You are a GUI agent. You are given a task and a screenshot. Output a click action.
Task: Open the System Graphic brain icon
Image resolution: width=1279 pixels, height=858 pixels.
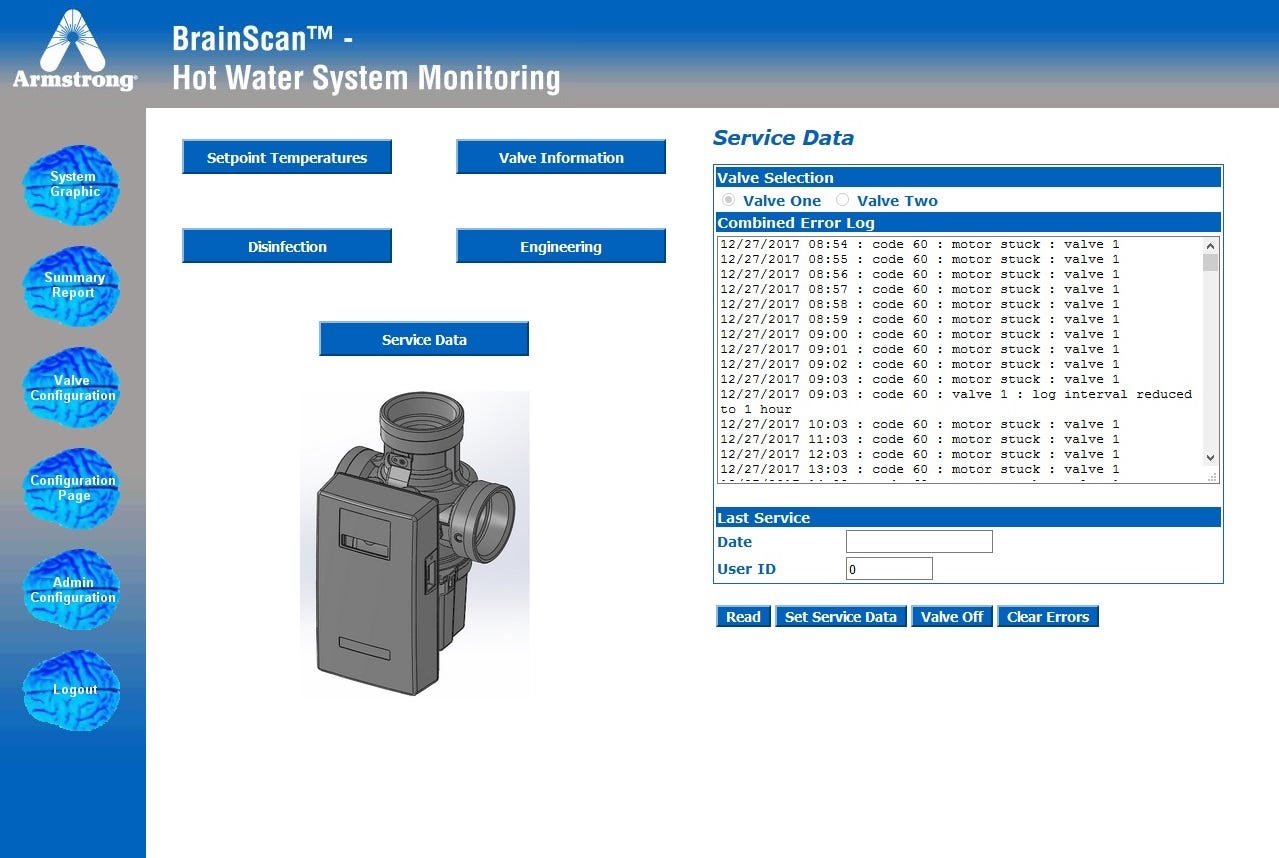point(73,185)
